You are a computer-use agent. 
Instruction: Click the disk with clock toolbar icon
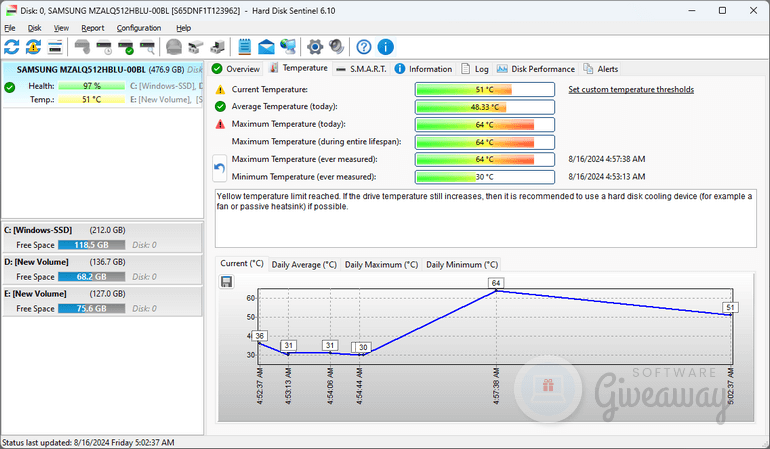104,47
